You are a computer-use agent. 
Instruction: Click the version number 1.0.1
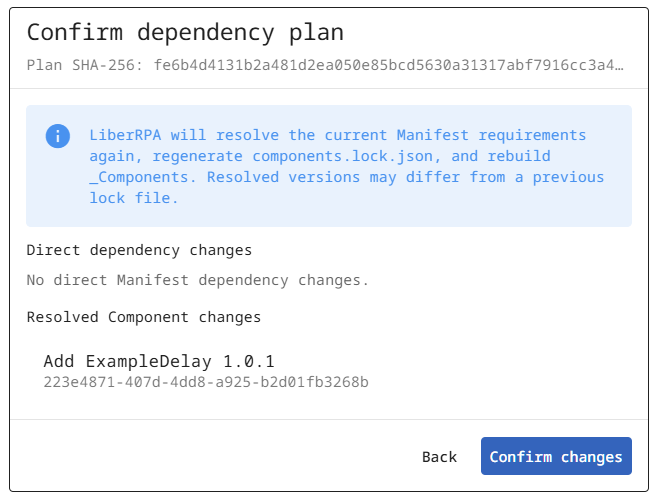(249, 361)
